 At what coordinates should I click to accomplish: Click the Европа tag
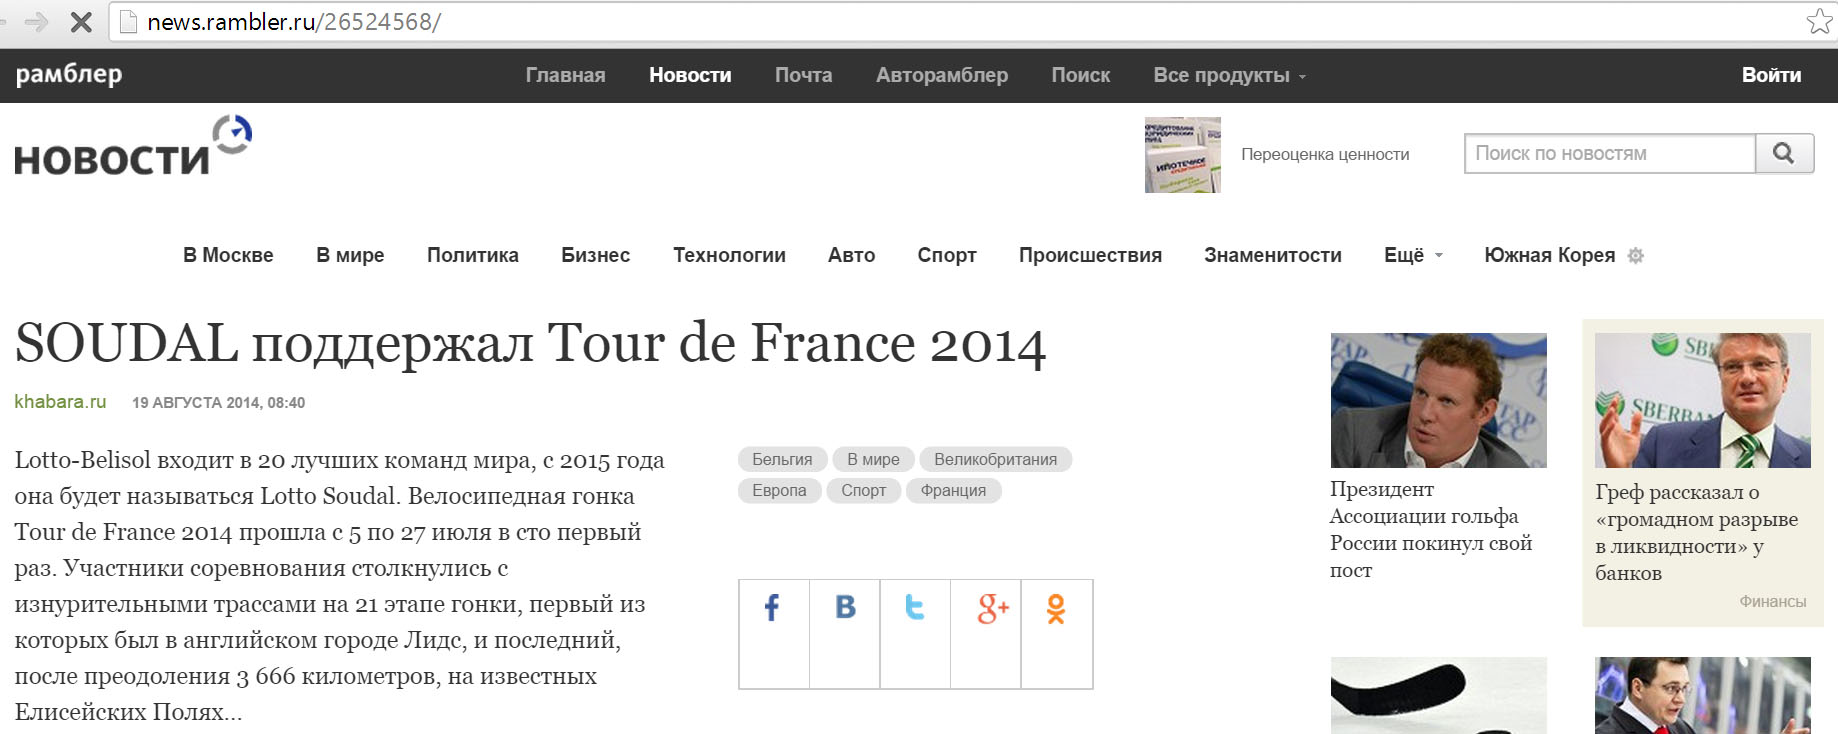click(779, 490)
